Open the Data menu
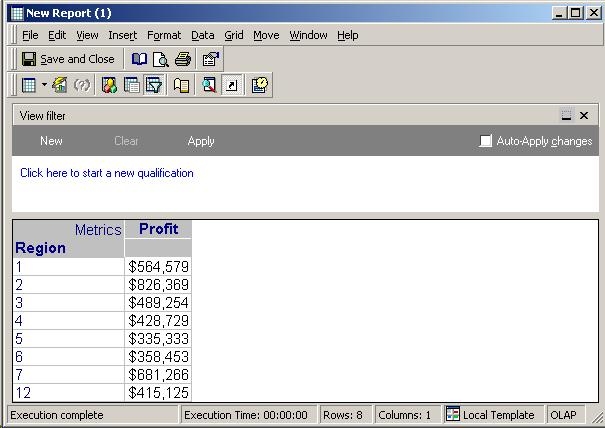605x428 pixels. click(202, 35)
